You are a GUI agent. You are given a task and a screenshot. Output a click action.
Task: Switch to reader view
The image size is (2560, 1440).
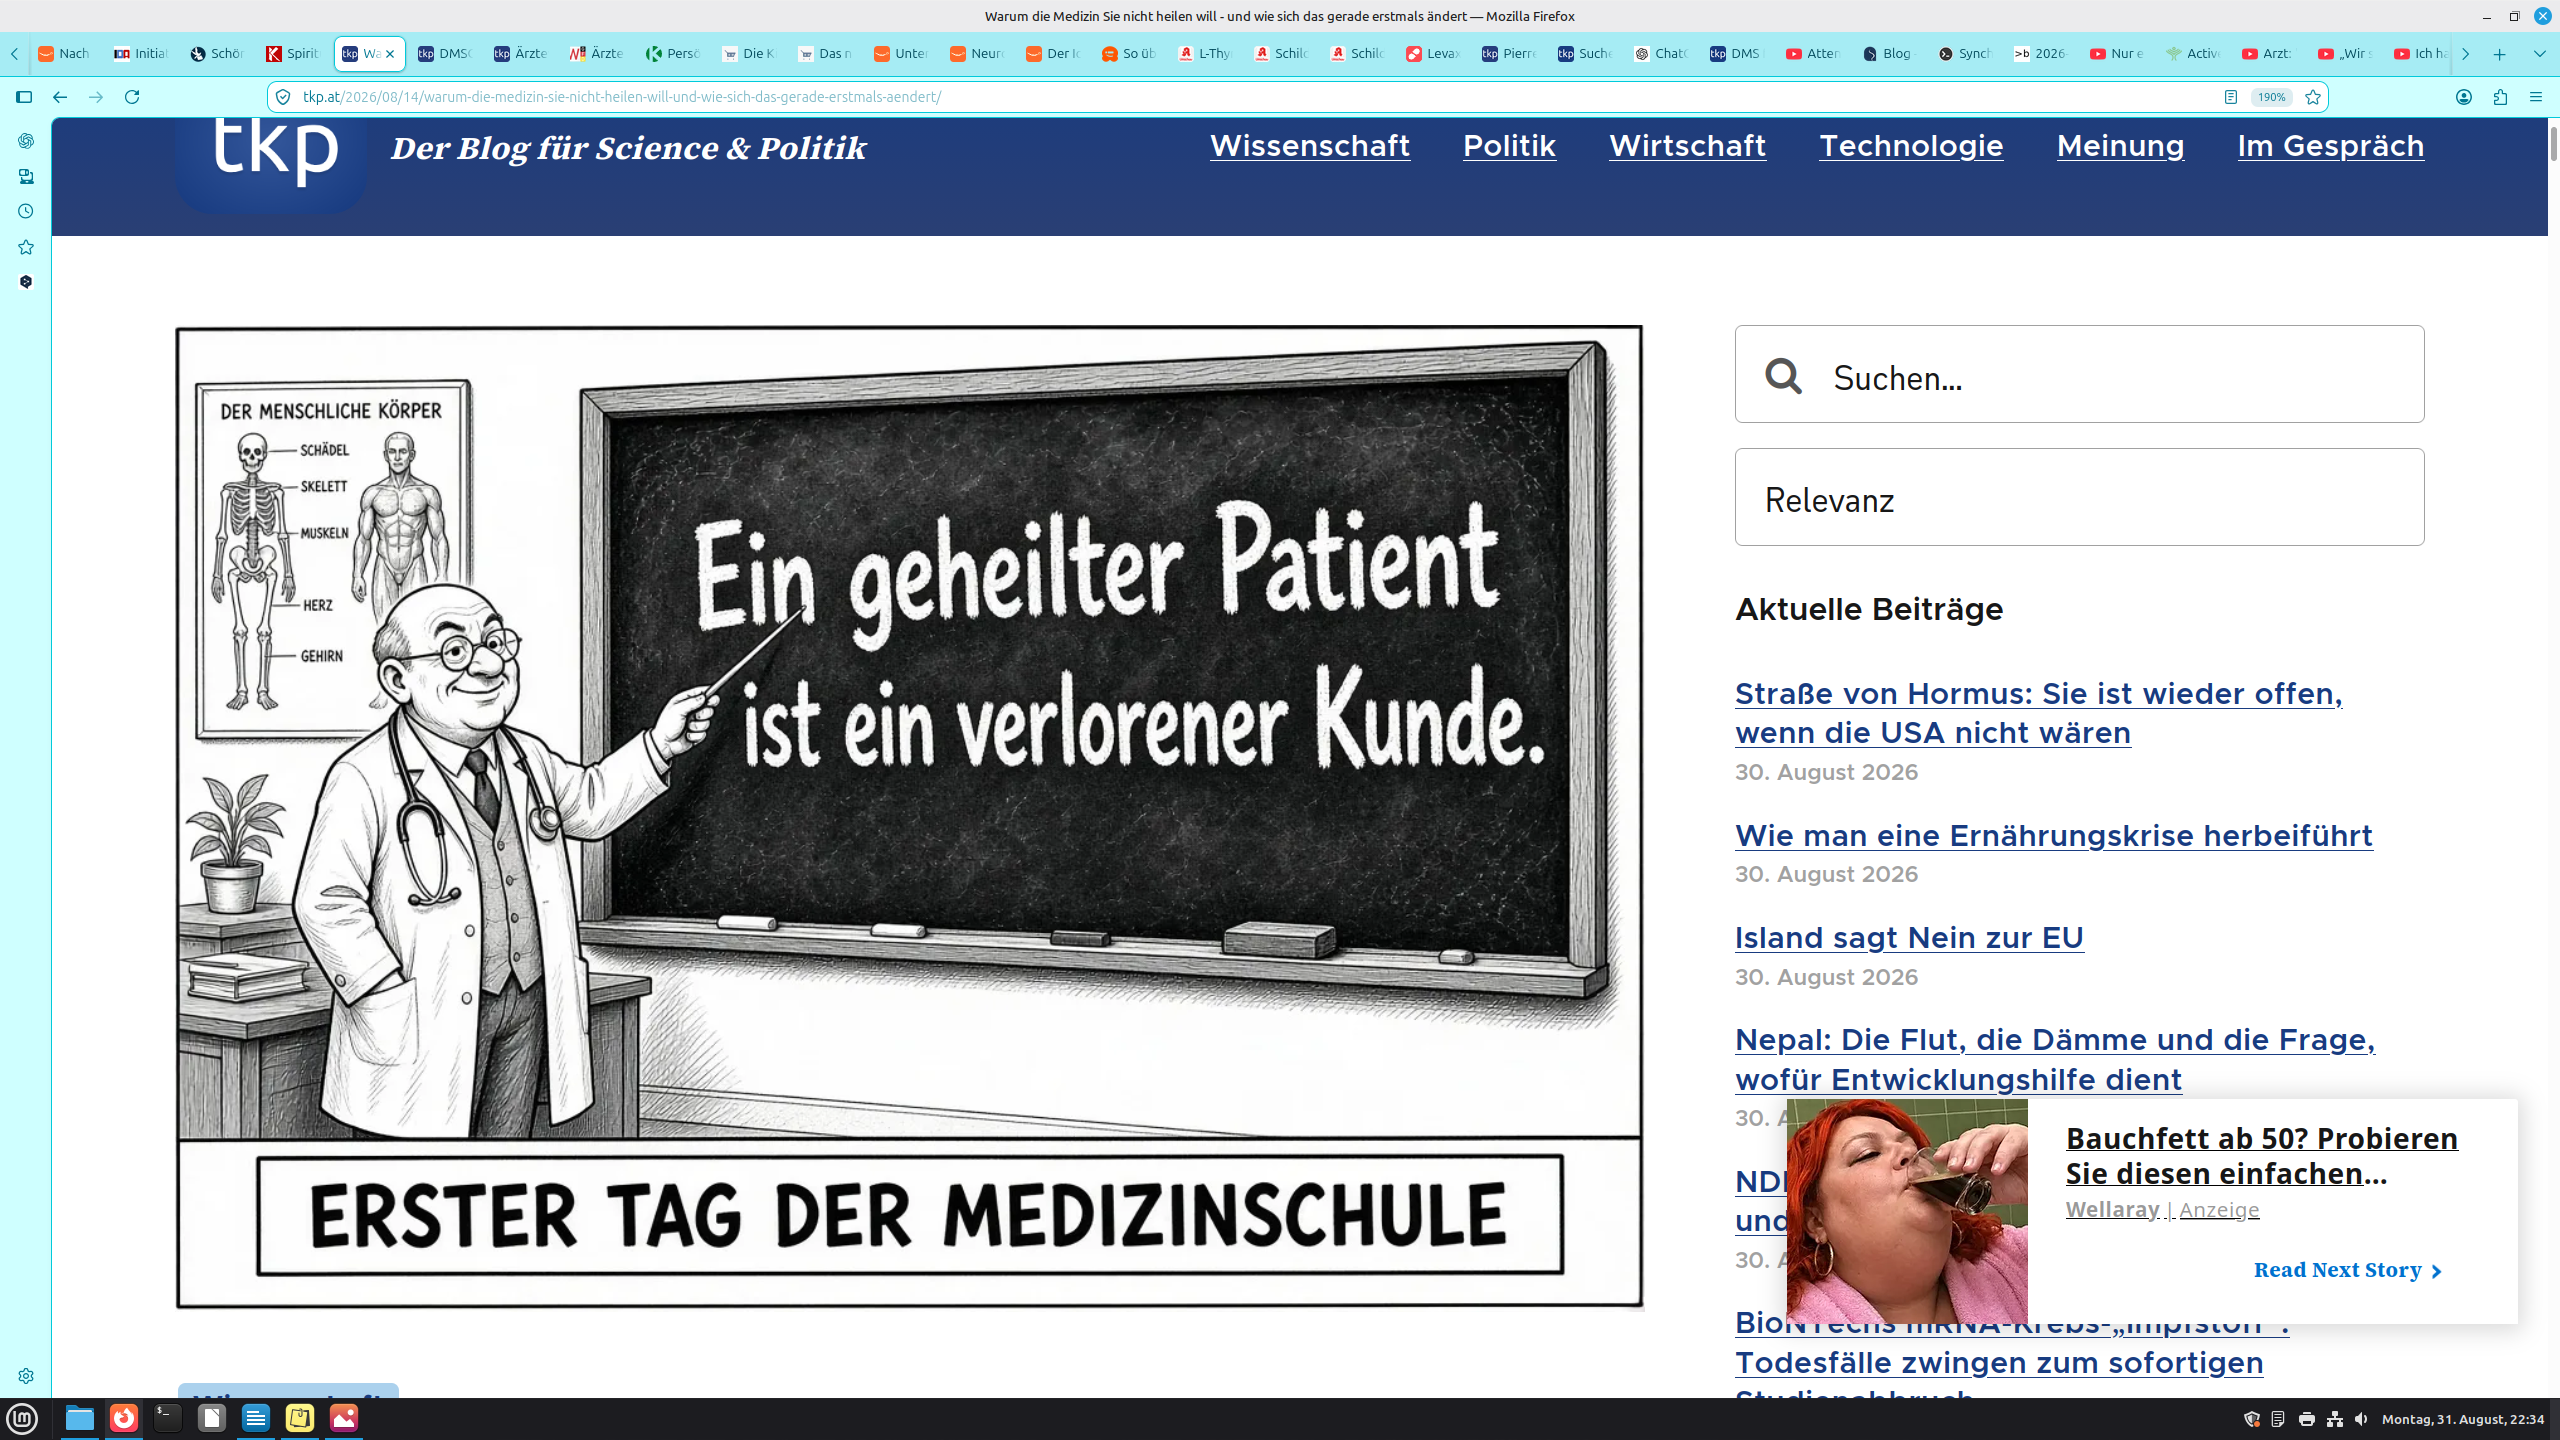pos(2230,97)
